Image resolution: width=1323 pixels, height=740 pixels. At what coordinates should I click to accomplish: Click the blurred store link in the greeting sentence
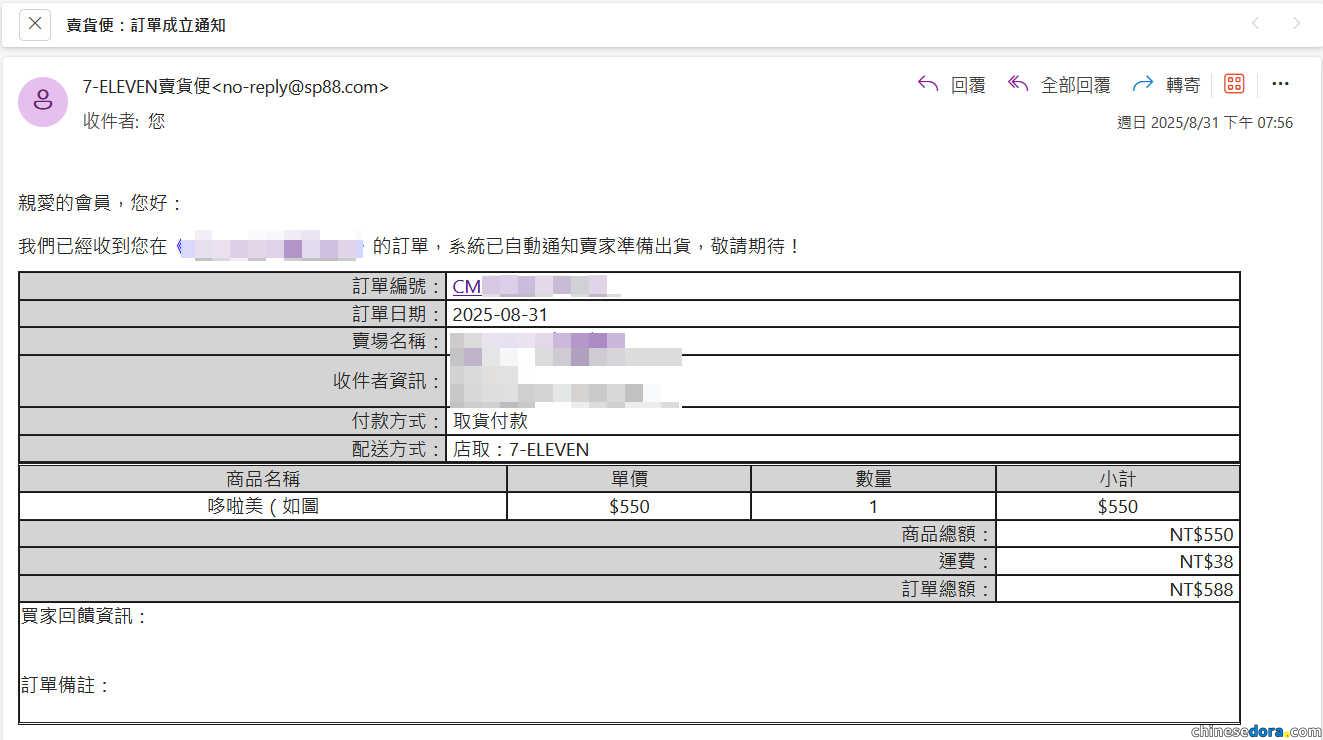pos(269,245)
